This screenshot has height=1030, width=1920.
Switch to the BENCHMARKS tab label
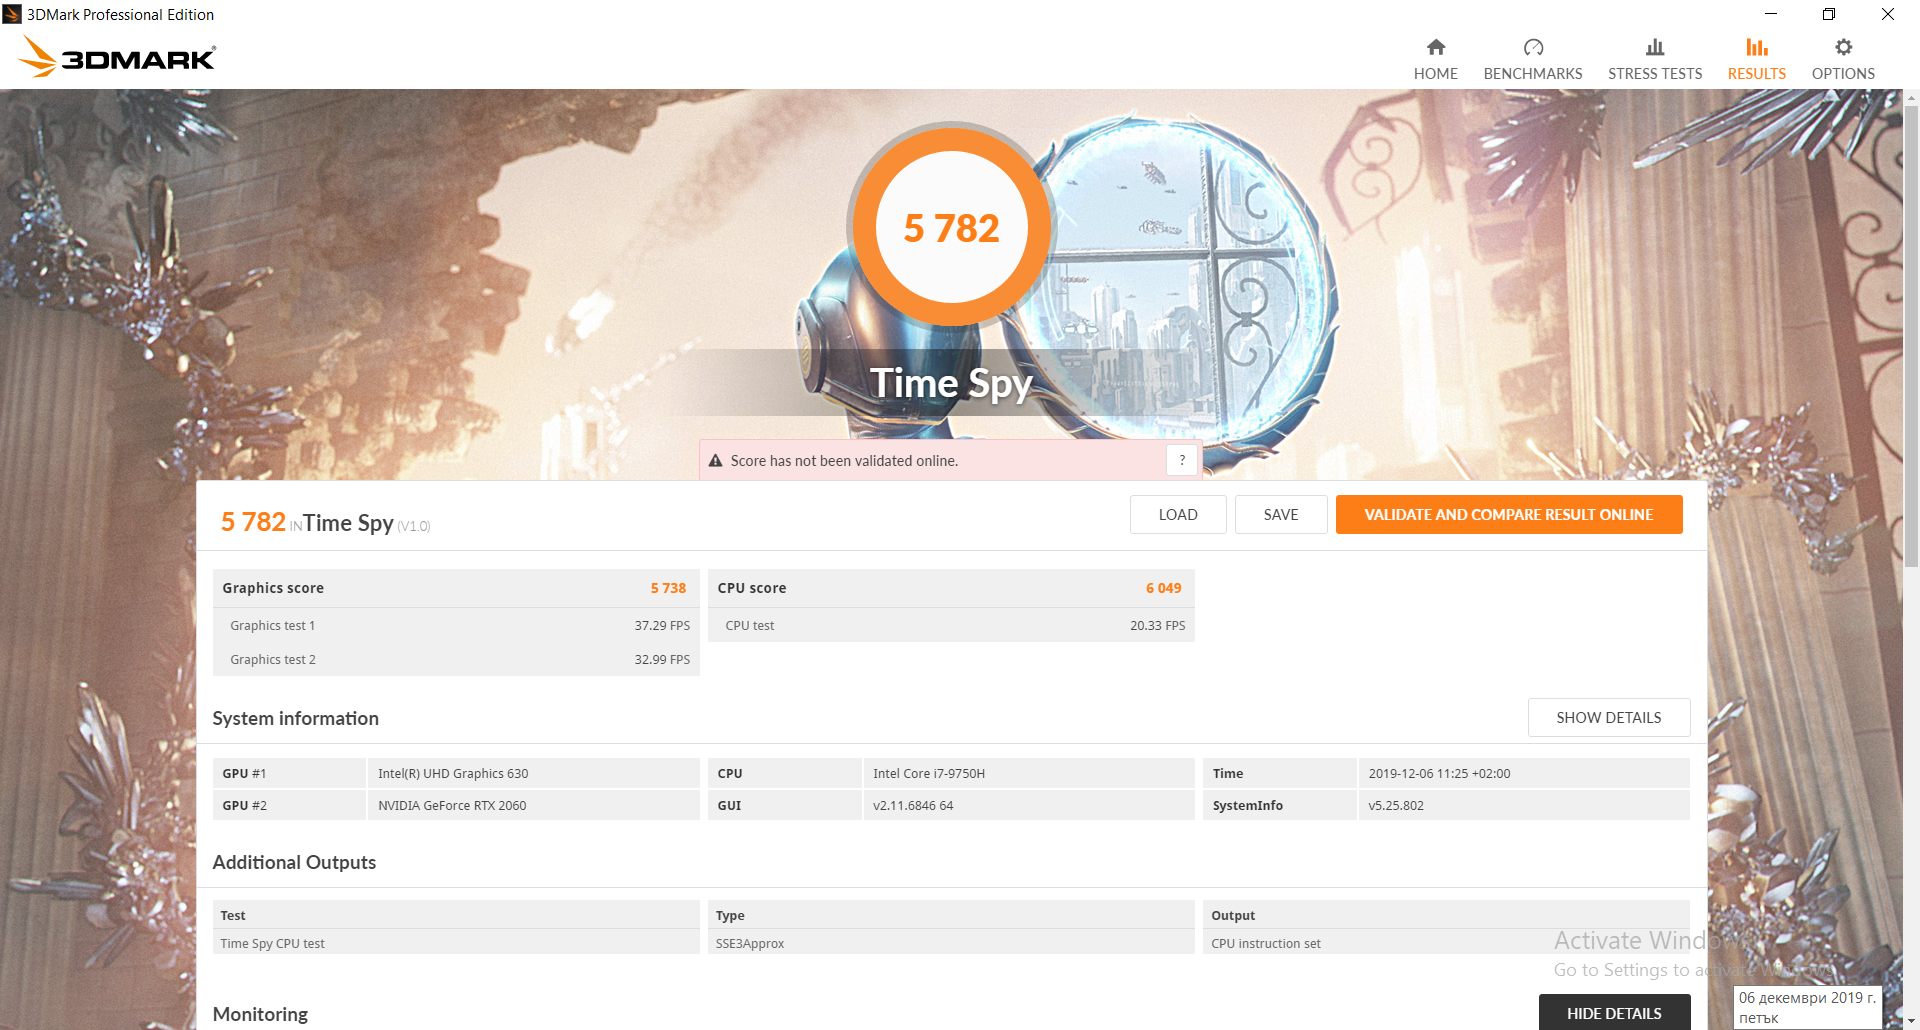1533,74
